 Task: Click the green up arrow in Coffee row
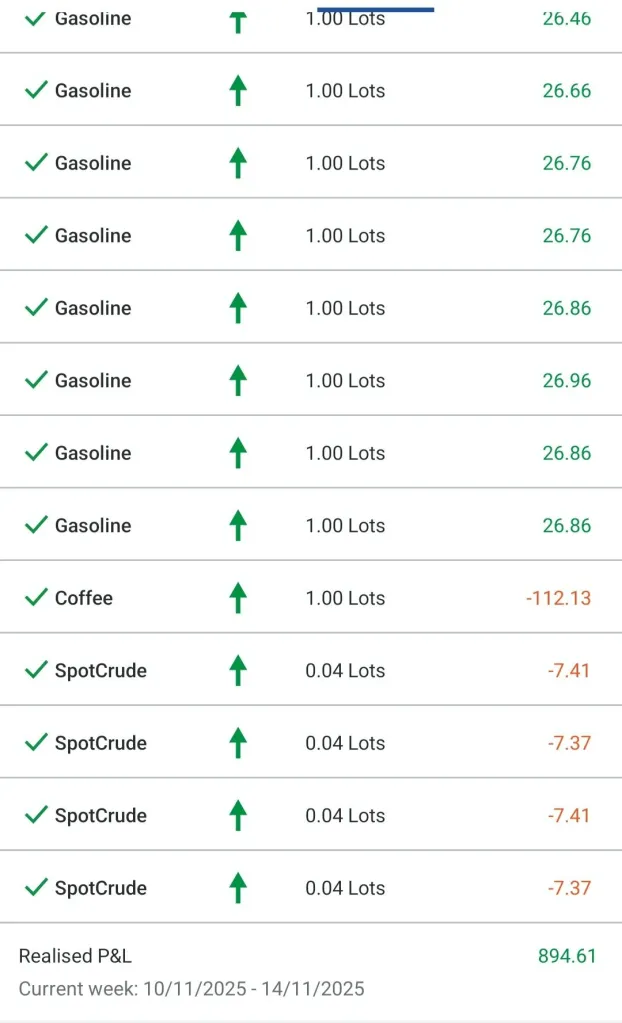tap(237, 598)
